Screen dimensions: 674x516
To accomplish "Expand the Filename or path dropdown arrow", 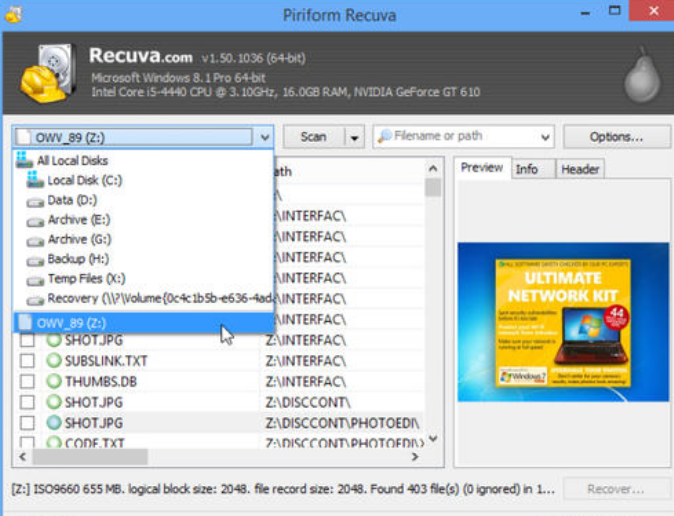I will tap(545, 137).
